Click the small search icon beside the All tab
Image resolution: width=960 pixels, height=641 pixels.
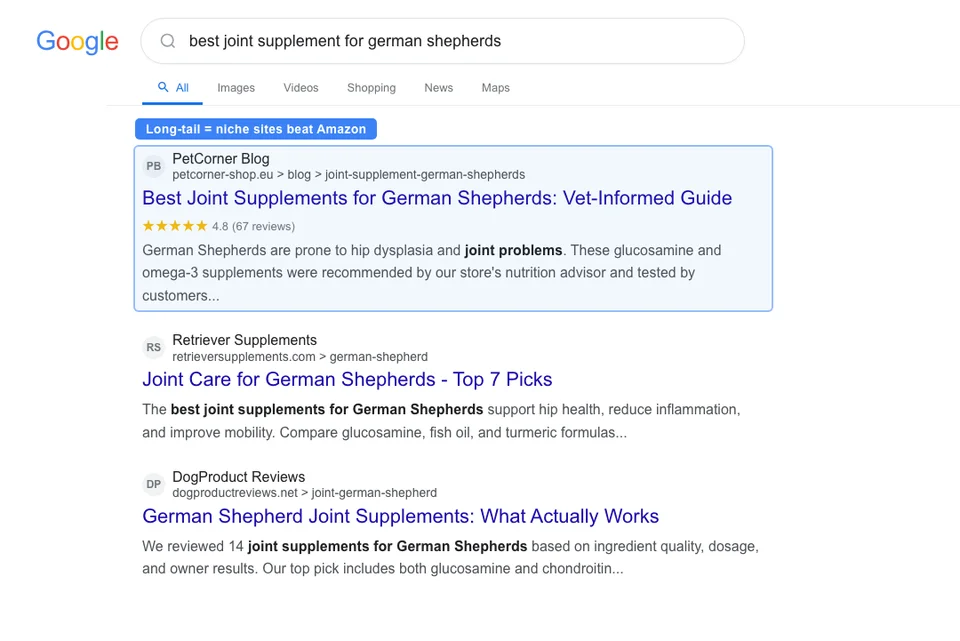pos(161,87)
